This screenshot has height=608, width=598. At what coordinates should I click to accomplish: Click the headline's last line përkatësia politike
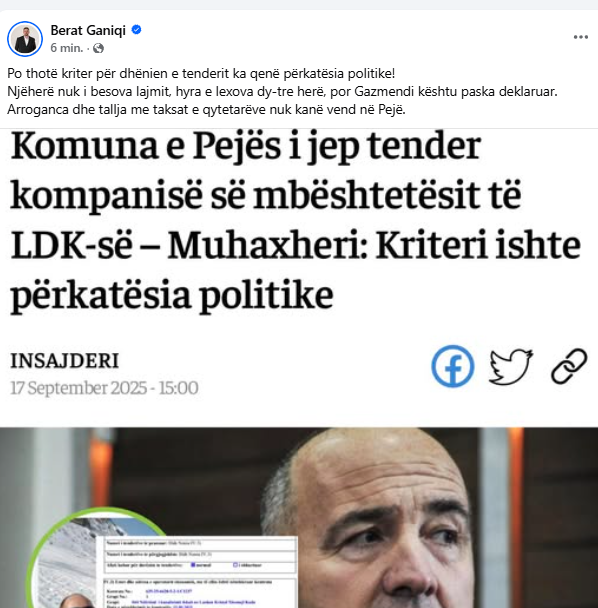(x=172, y=295)
